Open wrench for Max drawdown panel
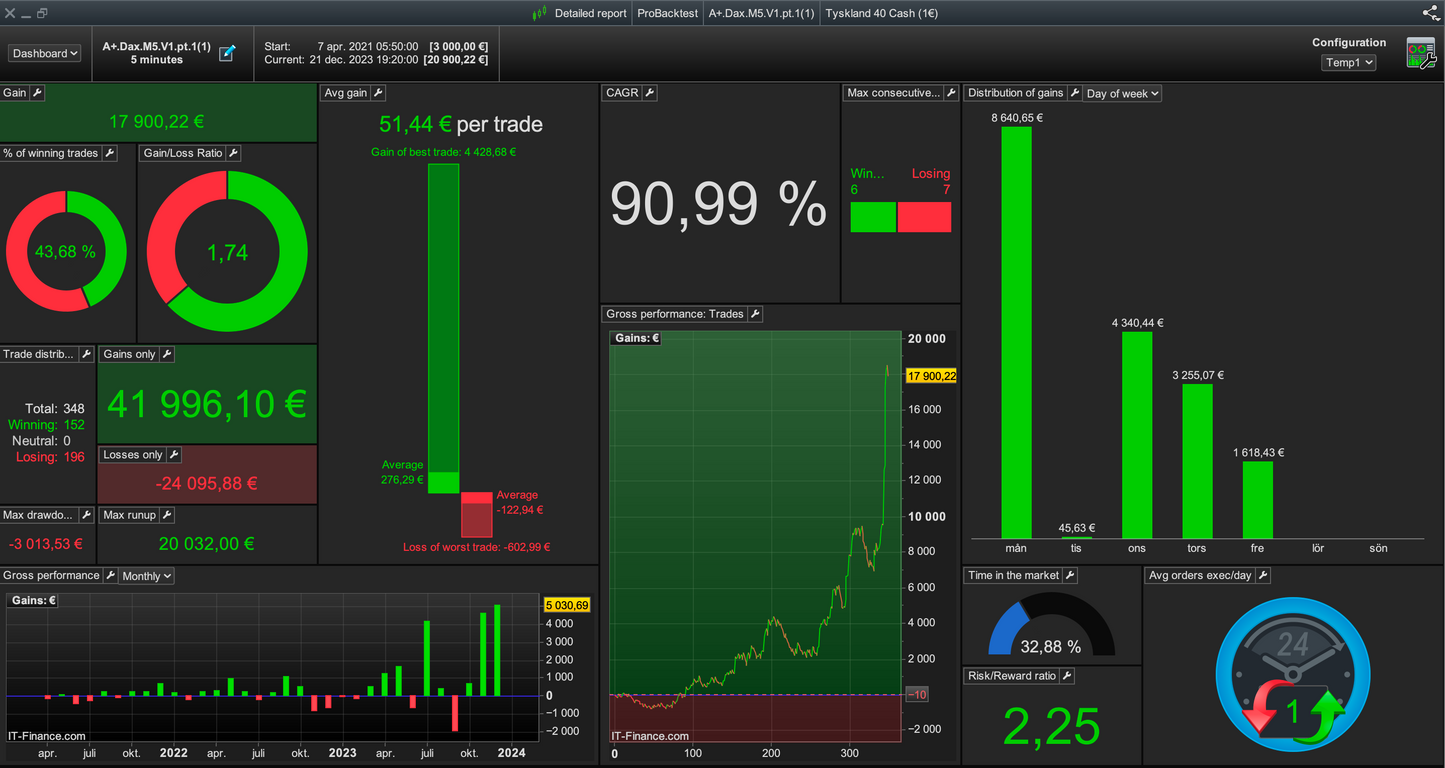 click(87, 515)
